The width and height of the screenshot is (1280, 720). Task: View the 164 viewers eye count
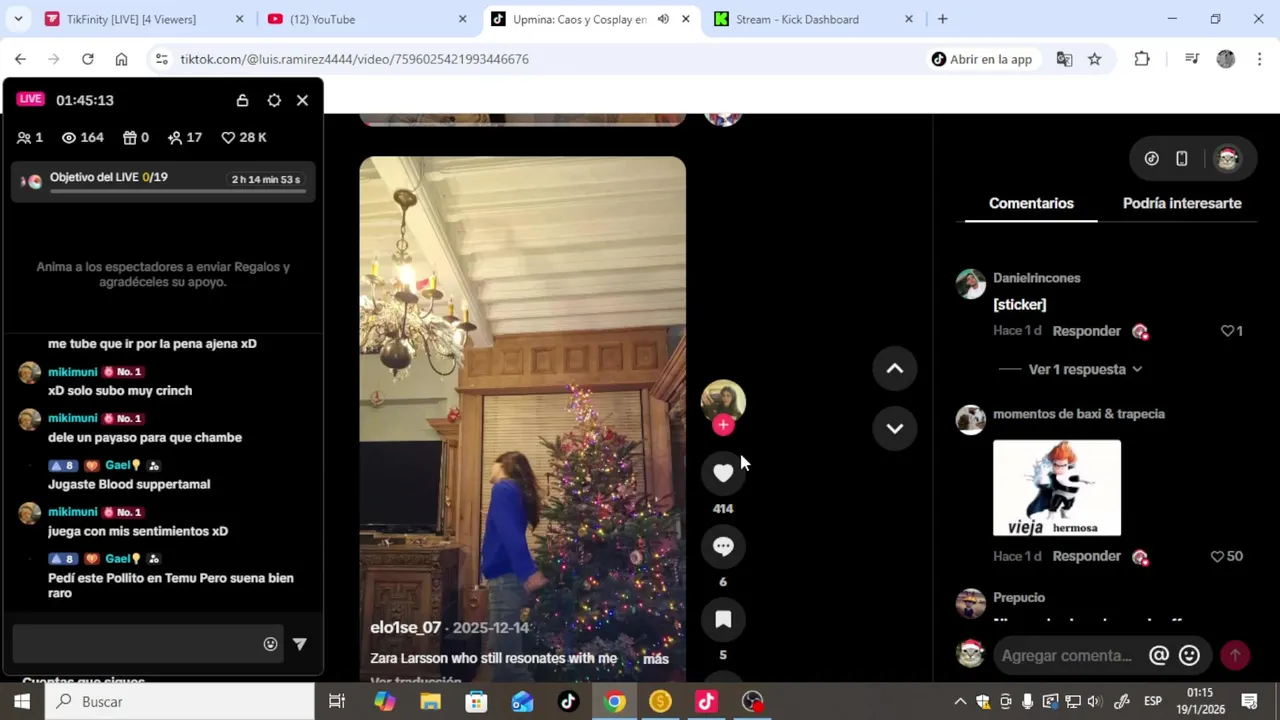point(83,138)
